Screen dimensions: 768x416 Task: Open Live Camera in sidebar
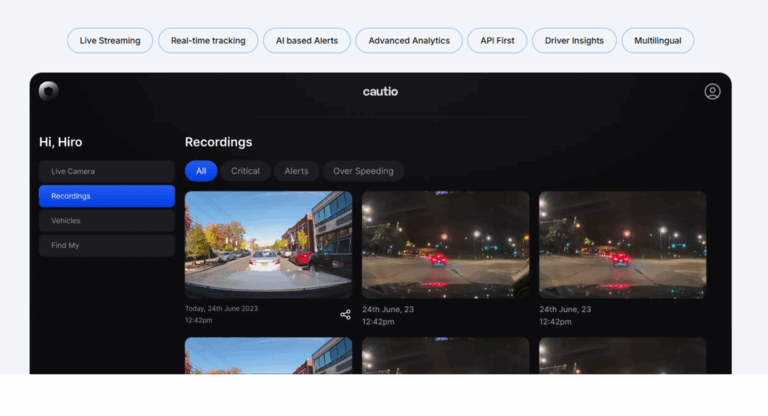tap(107, 171)
